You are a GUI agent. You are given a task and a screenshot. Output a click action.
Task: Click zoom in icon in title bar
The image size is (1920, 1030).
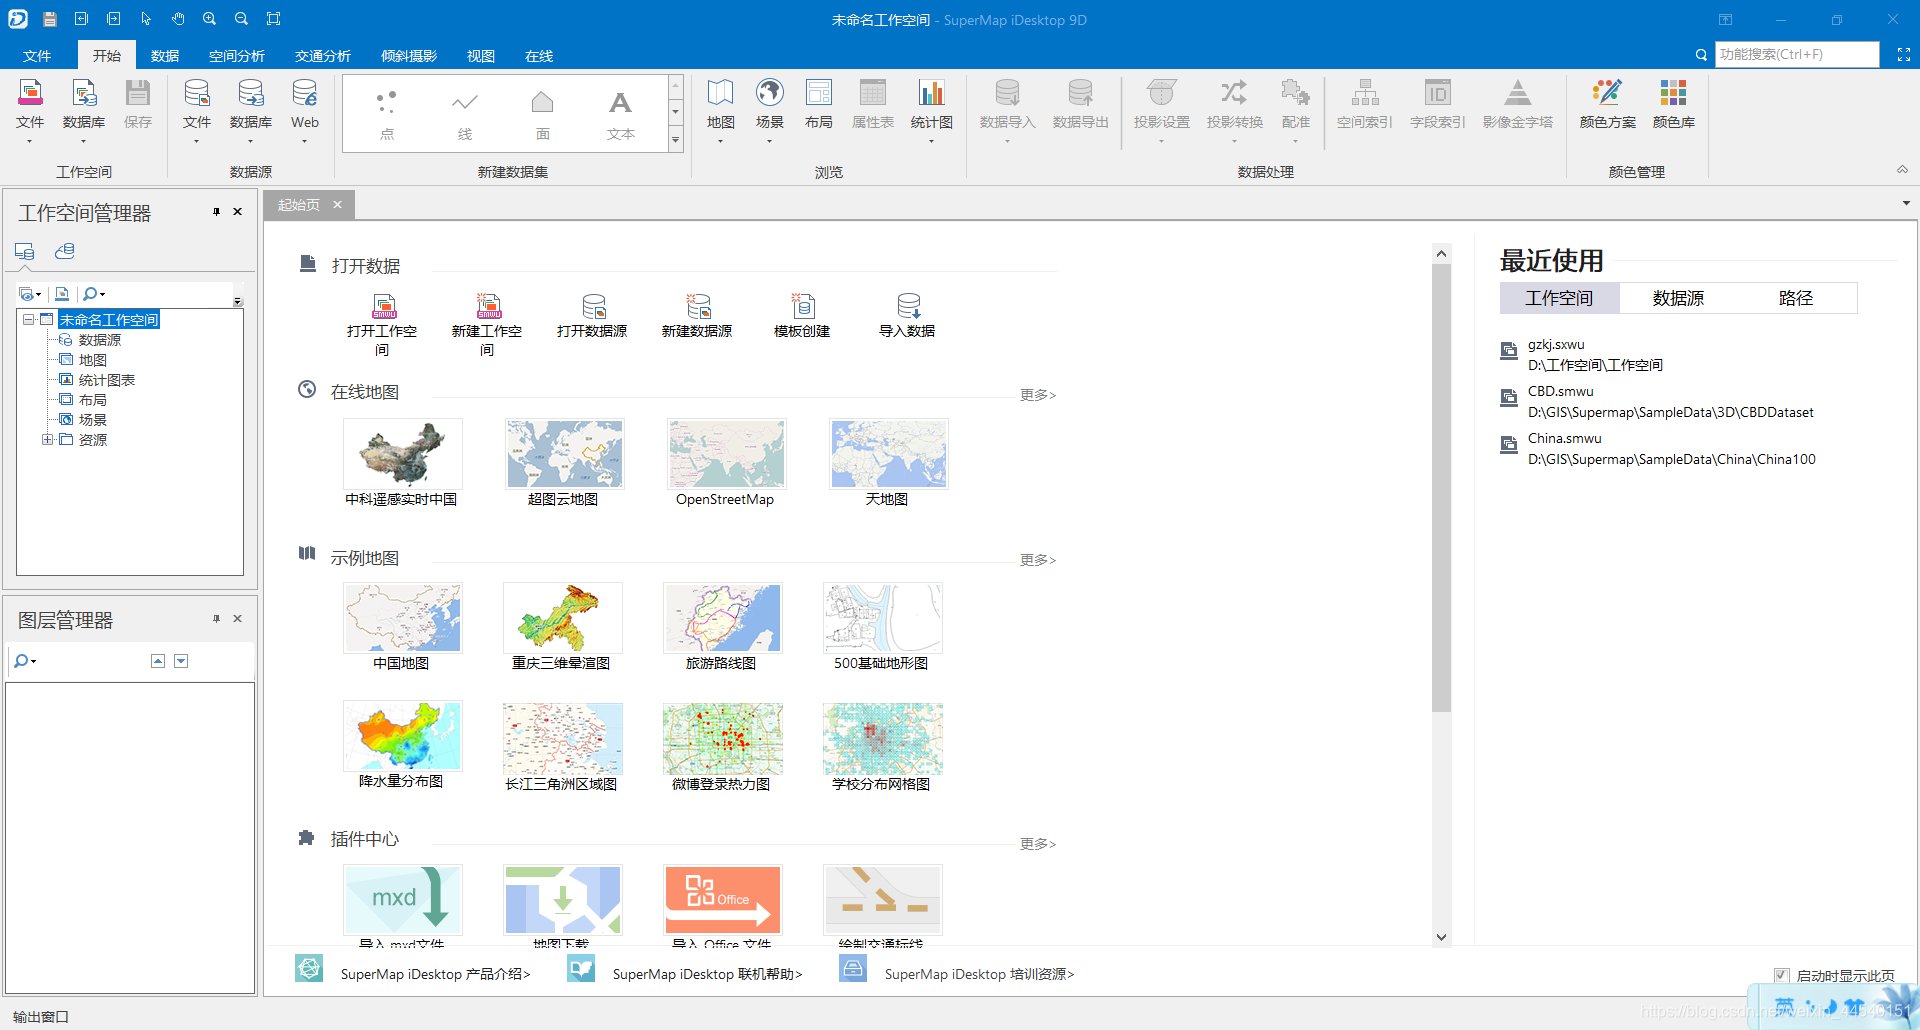click(209, 19)
